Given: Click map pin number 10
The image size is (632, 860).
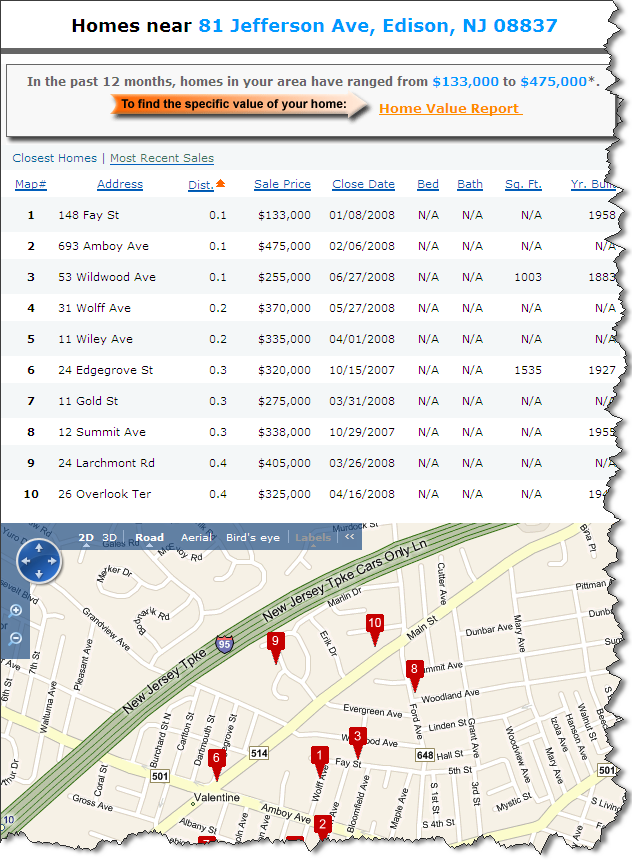Looking at the screenshot, I should coord(375,628).
